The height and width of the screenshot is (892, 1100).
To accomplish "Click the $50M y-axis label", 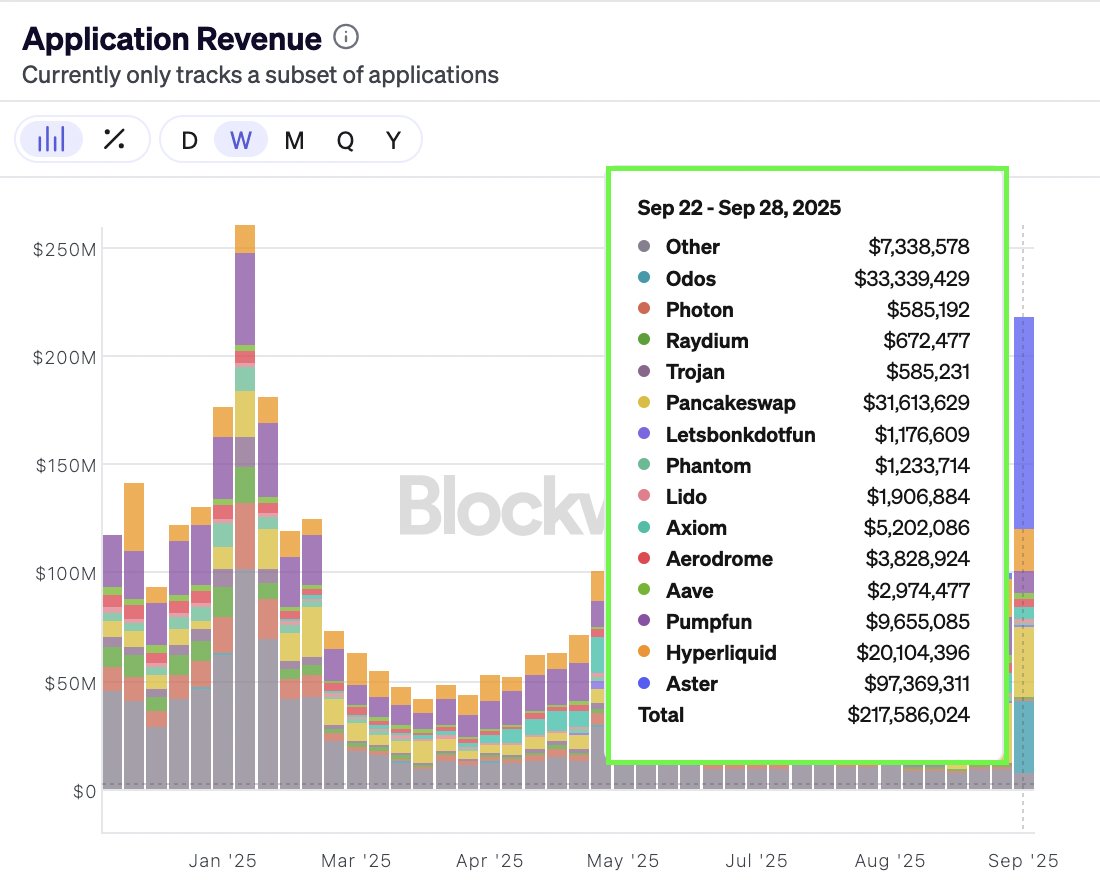I will pyautogui.click(x=70, y=683).
